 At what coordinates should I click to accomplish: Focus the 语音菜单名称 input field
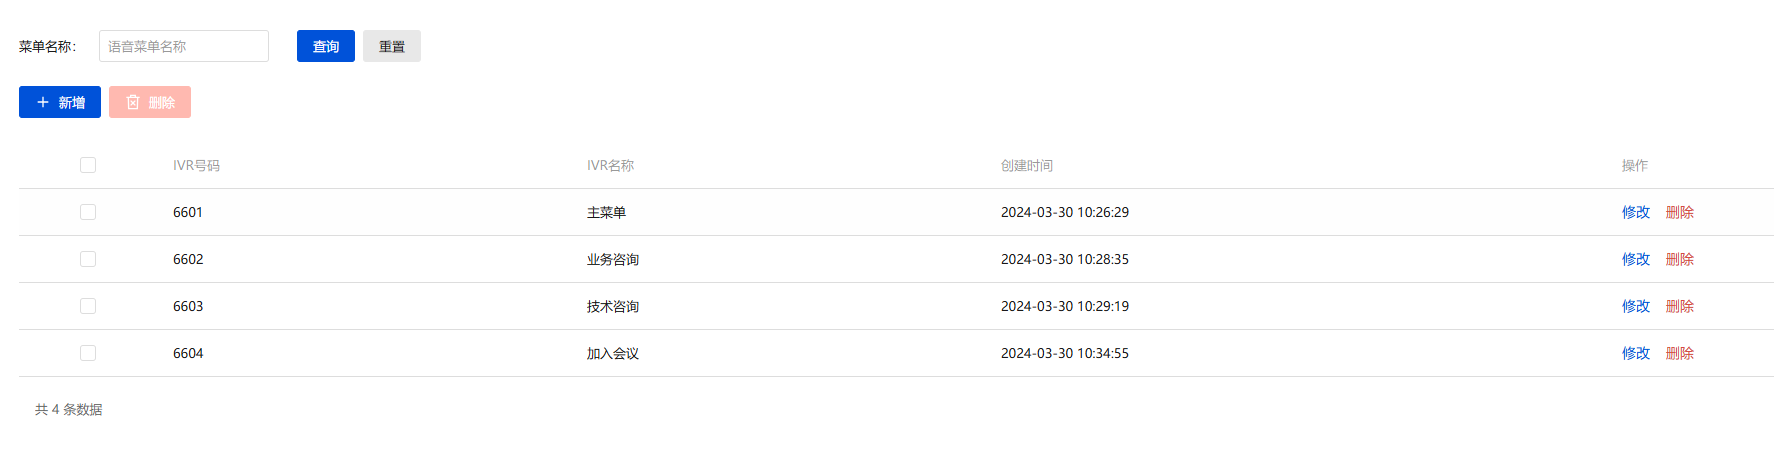pyautogui.click(x=184, y=46)
